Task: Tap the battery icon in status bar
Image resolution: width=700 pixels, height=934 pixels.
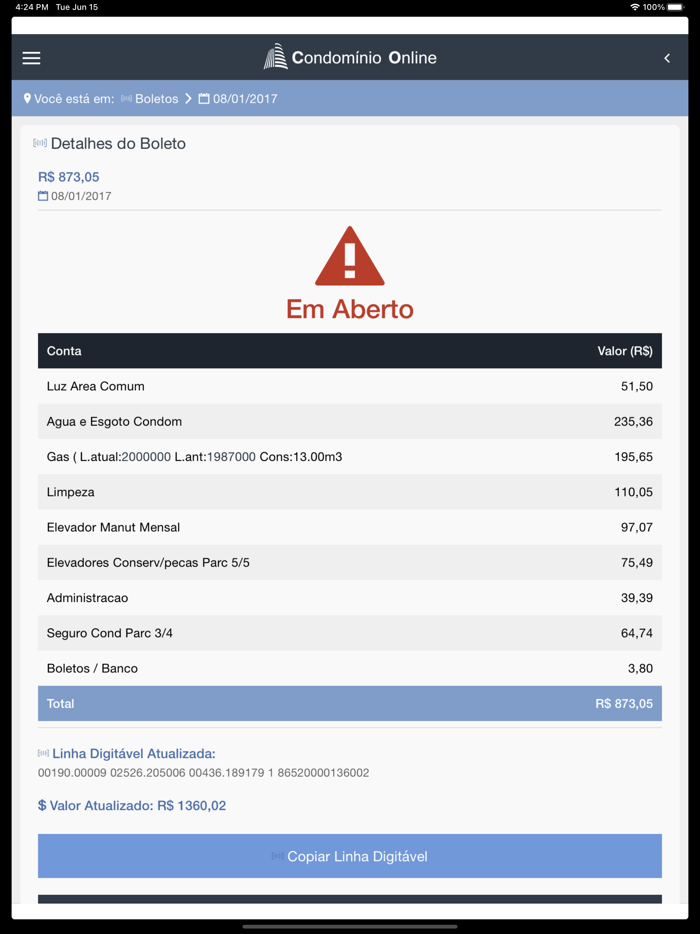Action: 676,7
